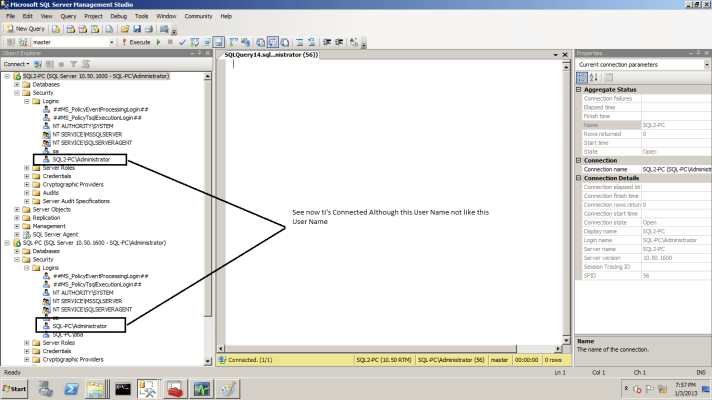Click the Database Engine Query icon
Viewport: 712px width, 400px height.
coord(55,29)
